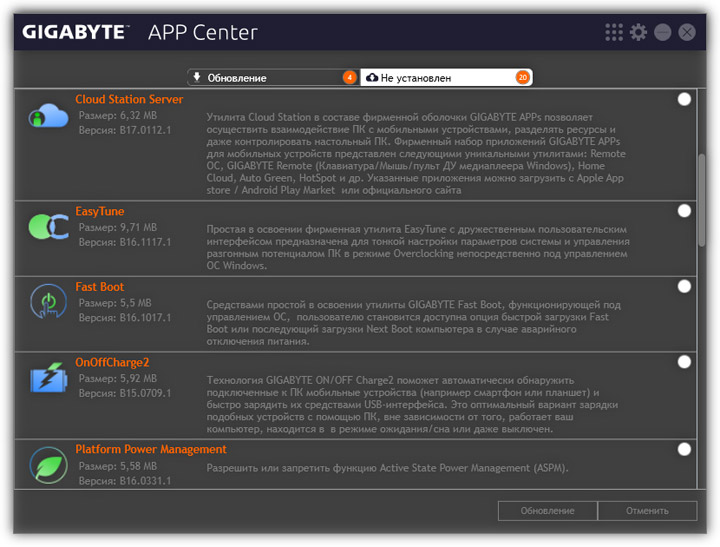Click orange badge 4 on Обновление tab

pyautogui.click(x=349, y=78)
